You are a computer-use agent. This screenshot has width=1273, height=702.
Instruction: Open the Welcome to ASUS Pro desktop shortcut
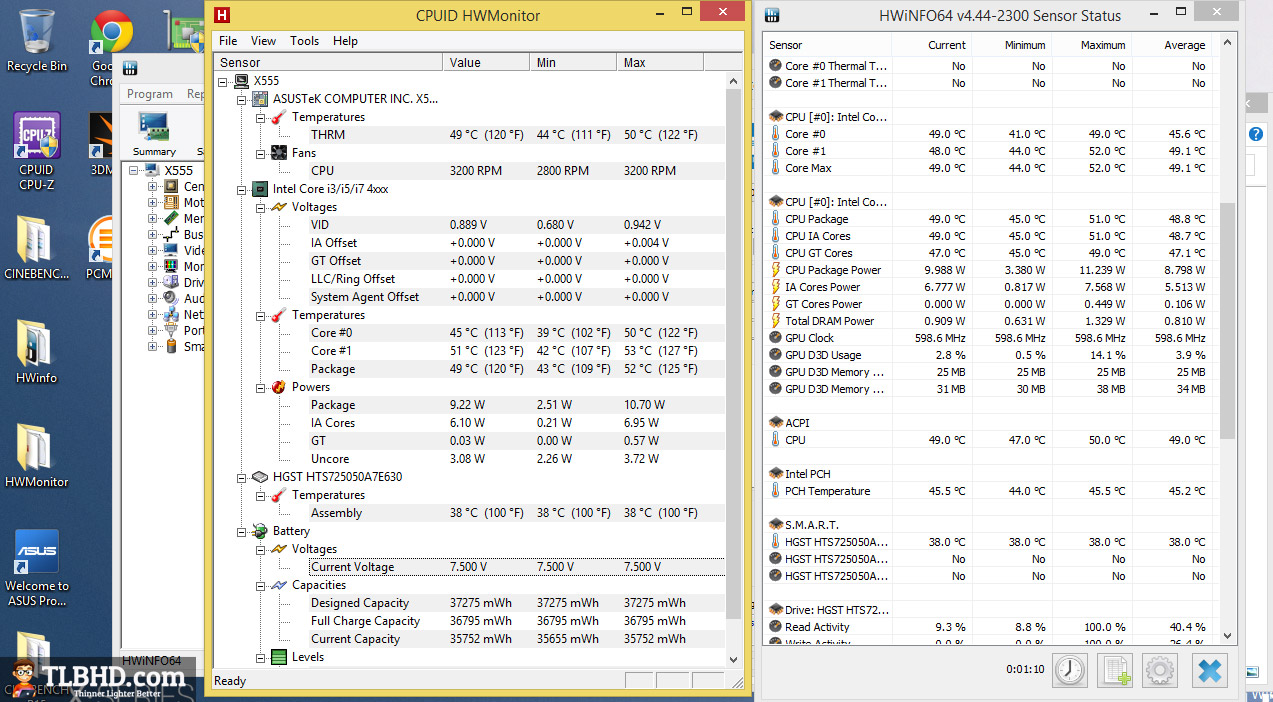37,568
